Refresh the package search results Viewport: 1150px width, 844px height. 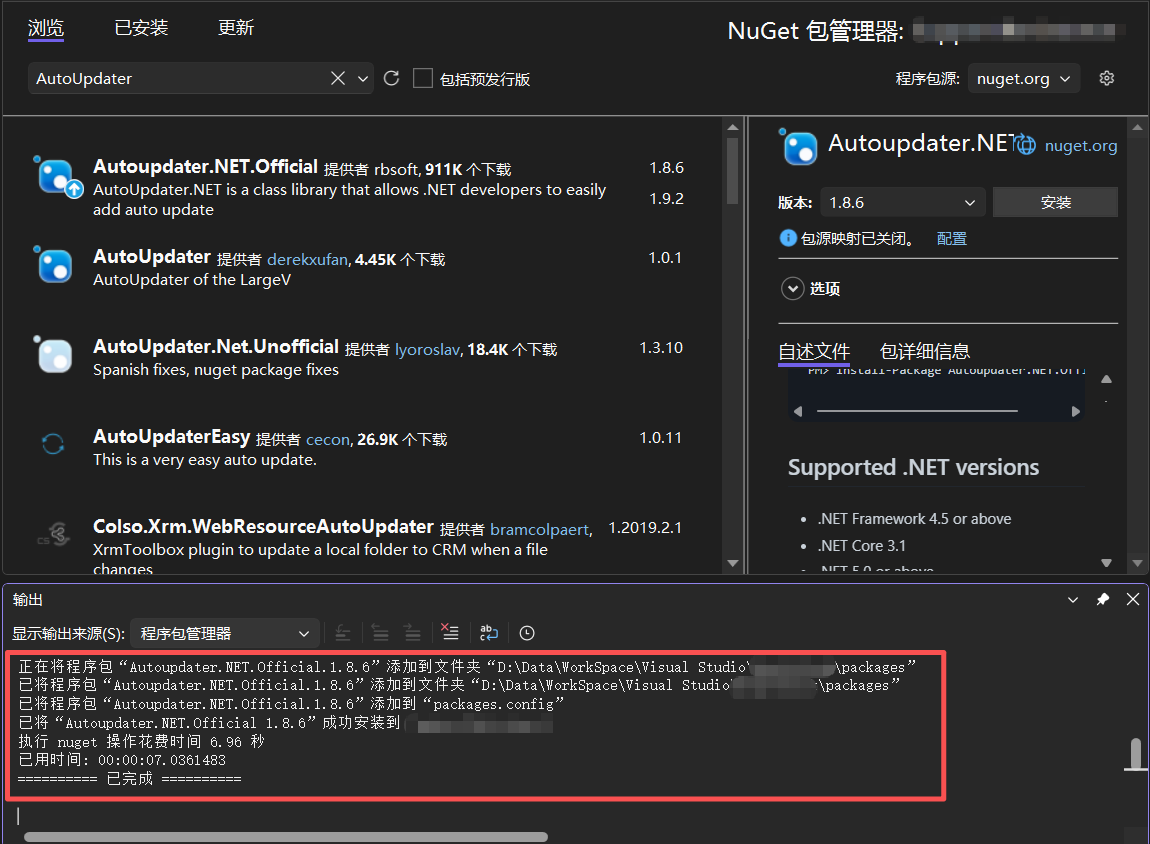point(392,78)
